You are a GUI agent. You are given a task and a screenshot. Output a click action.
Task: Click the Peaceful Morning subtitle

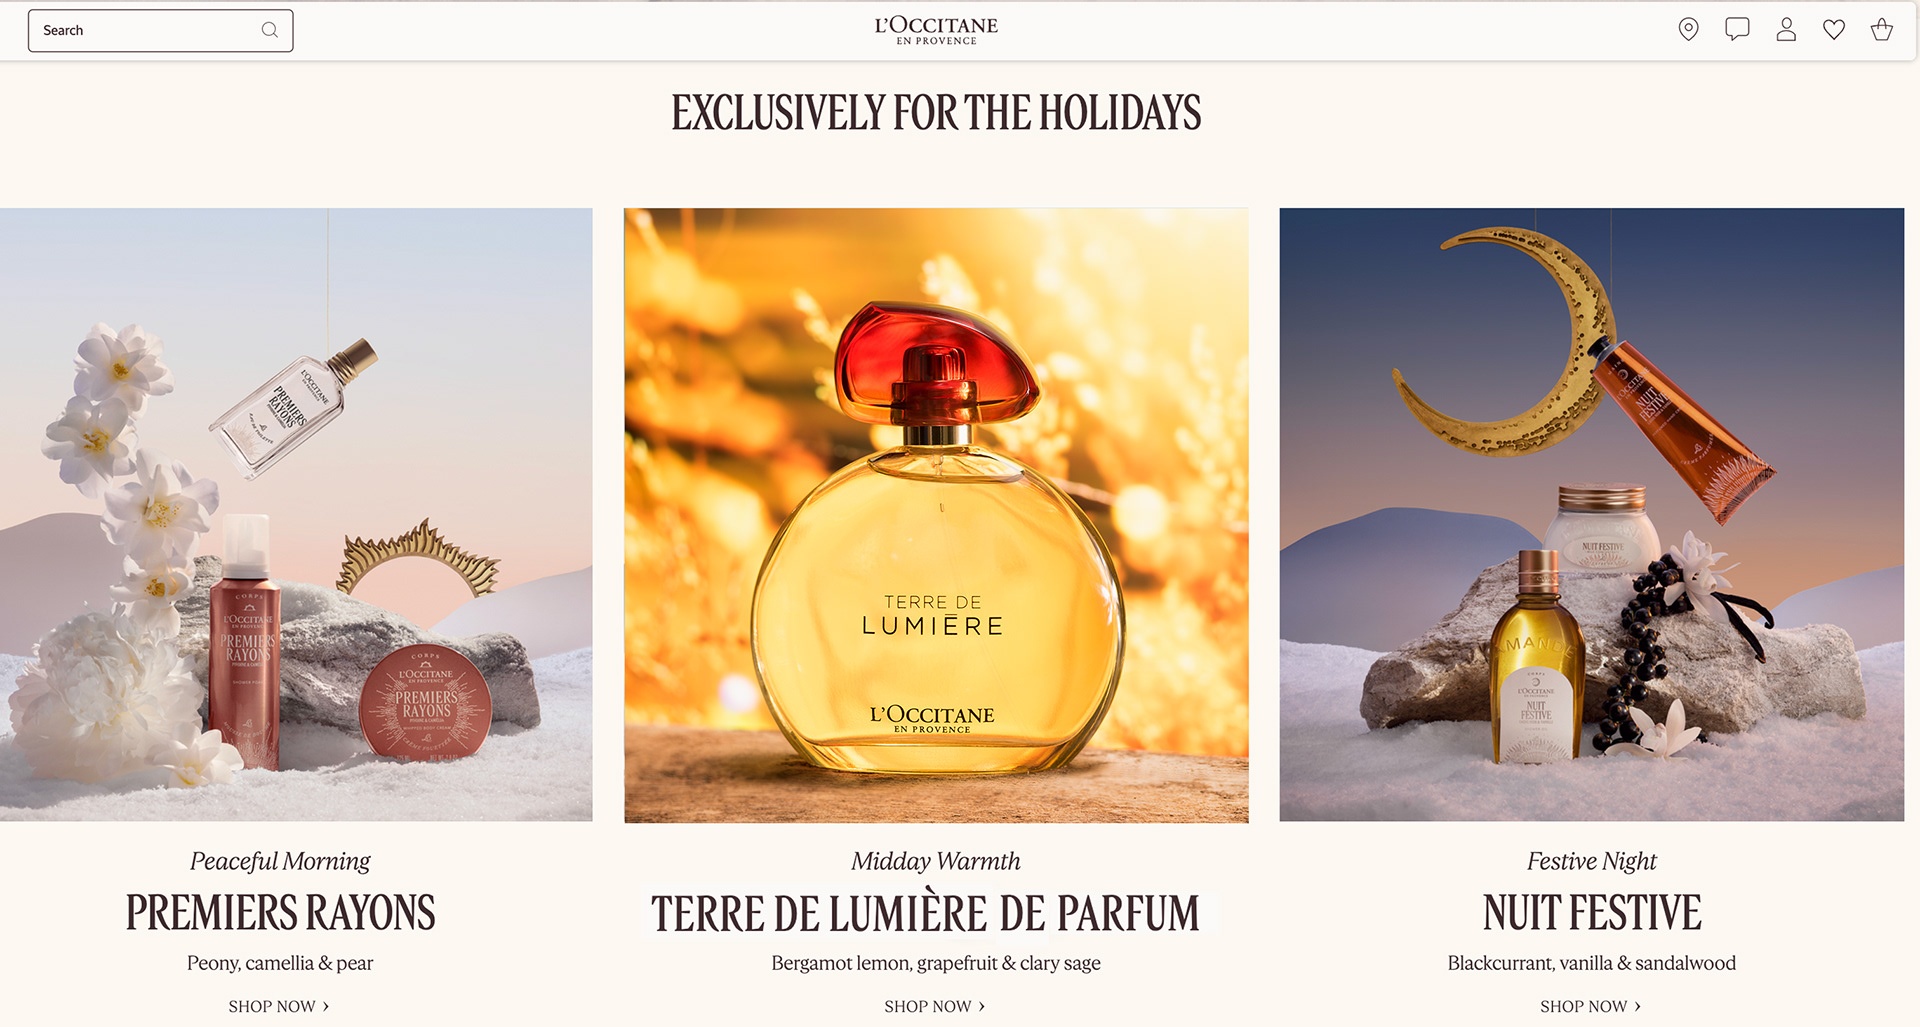(280, 861)
